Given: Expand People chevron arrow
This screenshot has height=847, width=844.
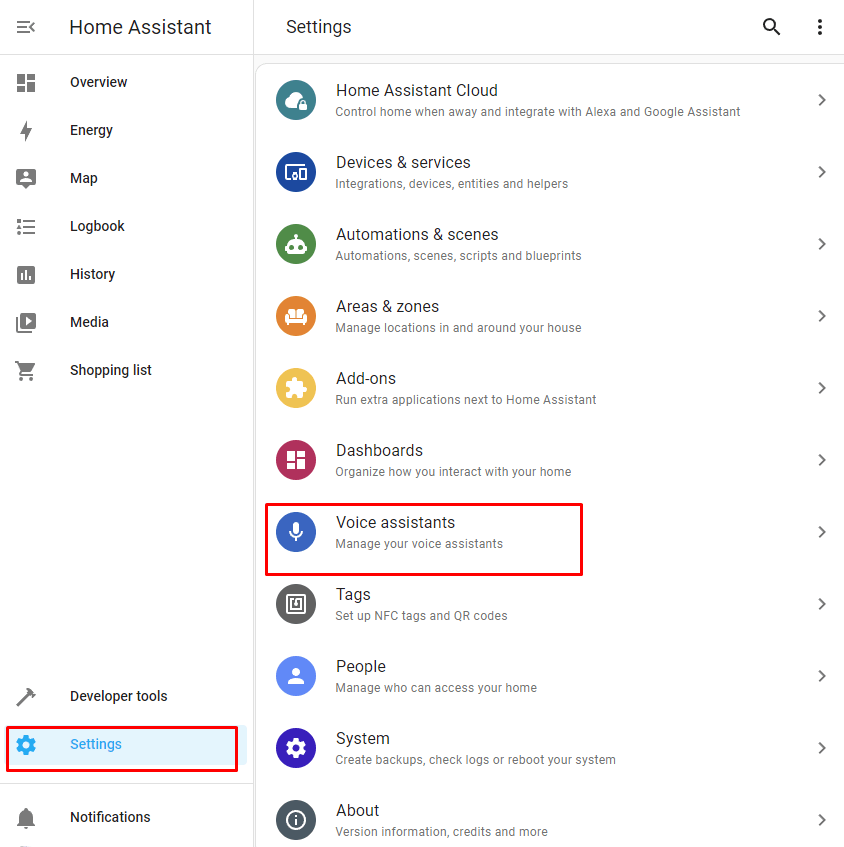Looking at the screenshot, I should tap(822, 676).
